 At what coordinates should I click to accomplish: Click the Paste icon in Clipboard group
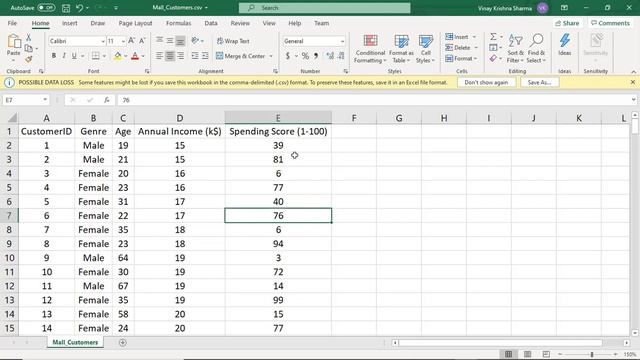point(14,41)
